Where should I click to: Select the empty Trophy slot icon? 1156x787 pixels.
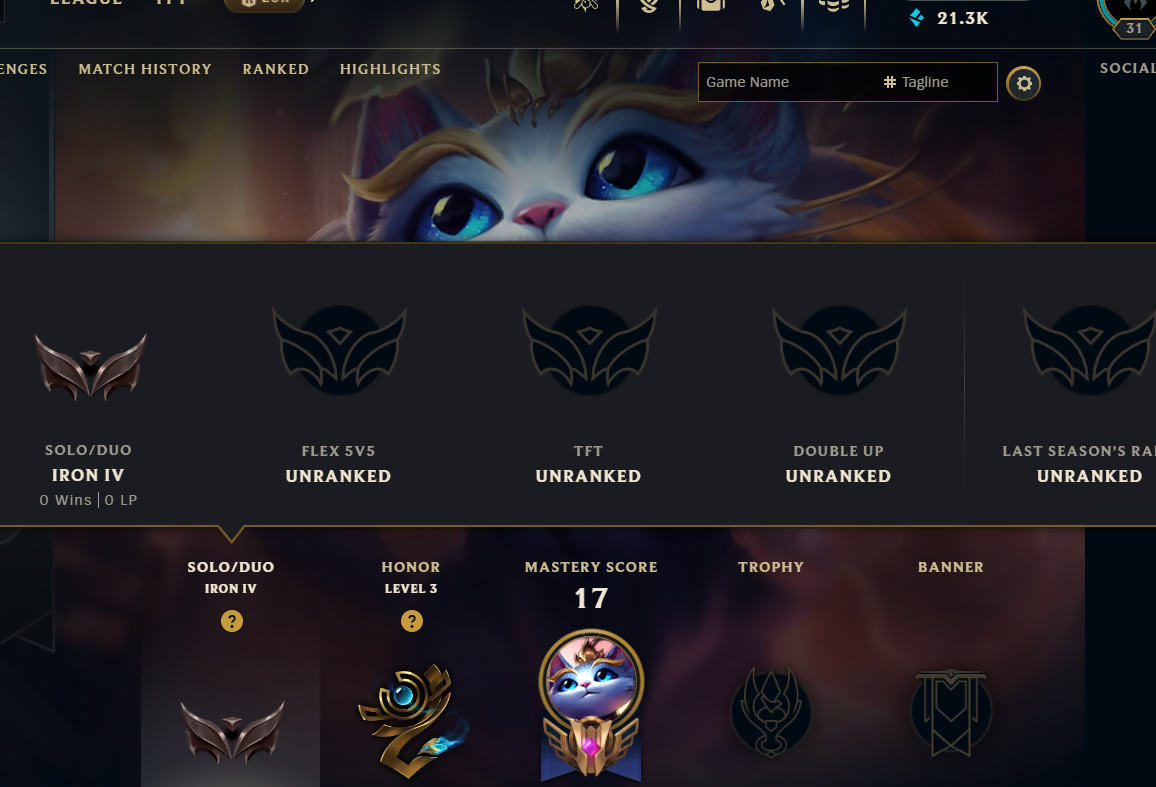pos(771,713)
